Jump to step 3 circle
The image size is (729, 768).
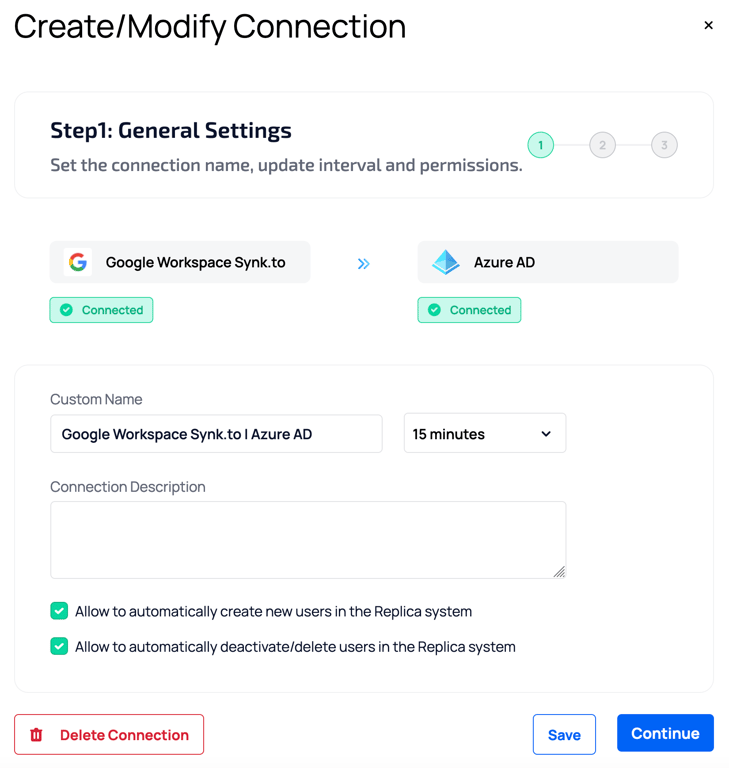click(664, 145)
